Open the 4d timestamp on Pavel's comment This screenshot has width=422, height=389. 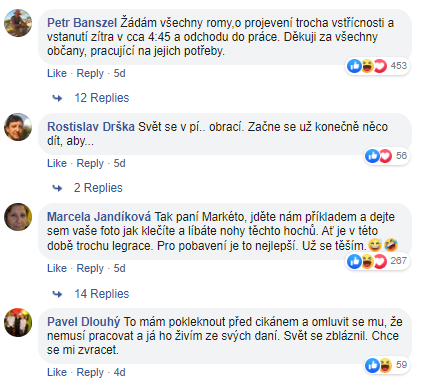[x=119, y=372]
